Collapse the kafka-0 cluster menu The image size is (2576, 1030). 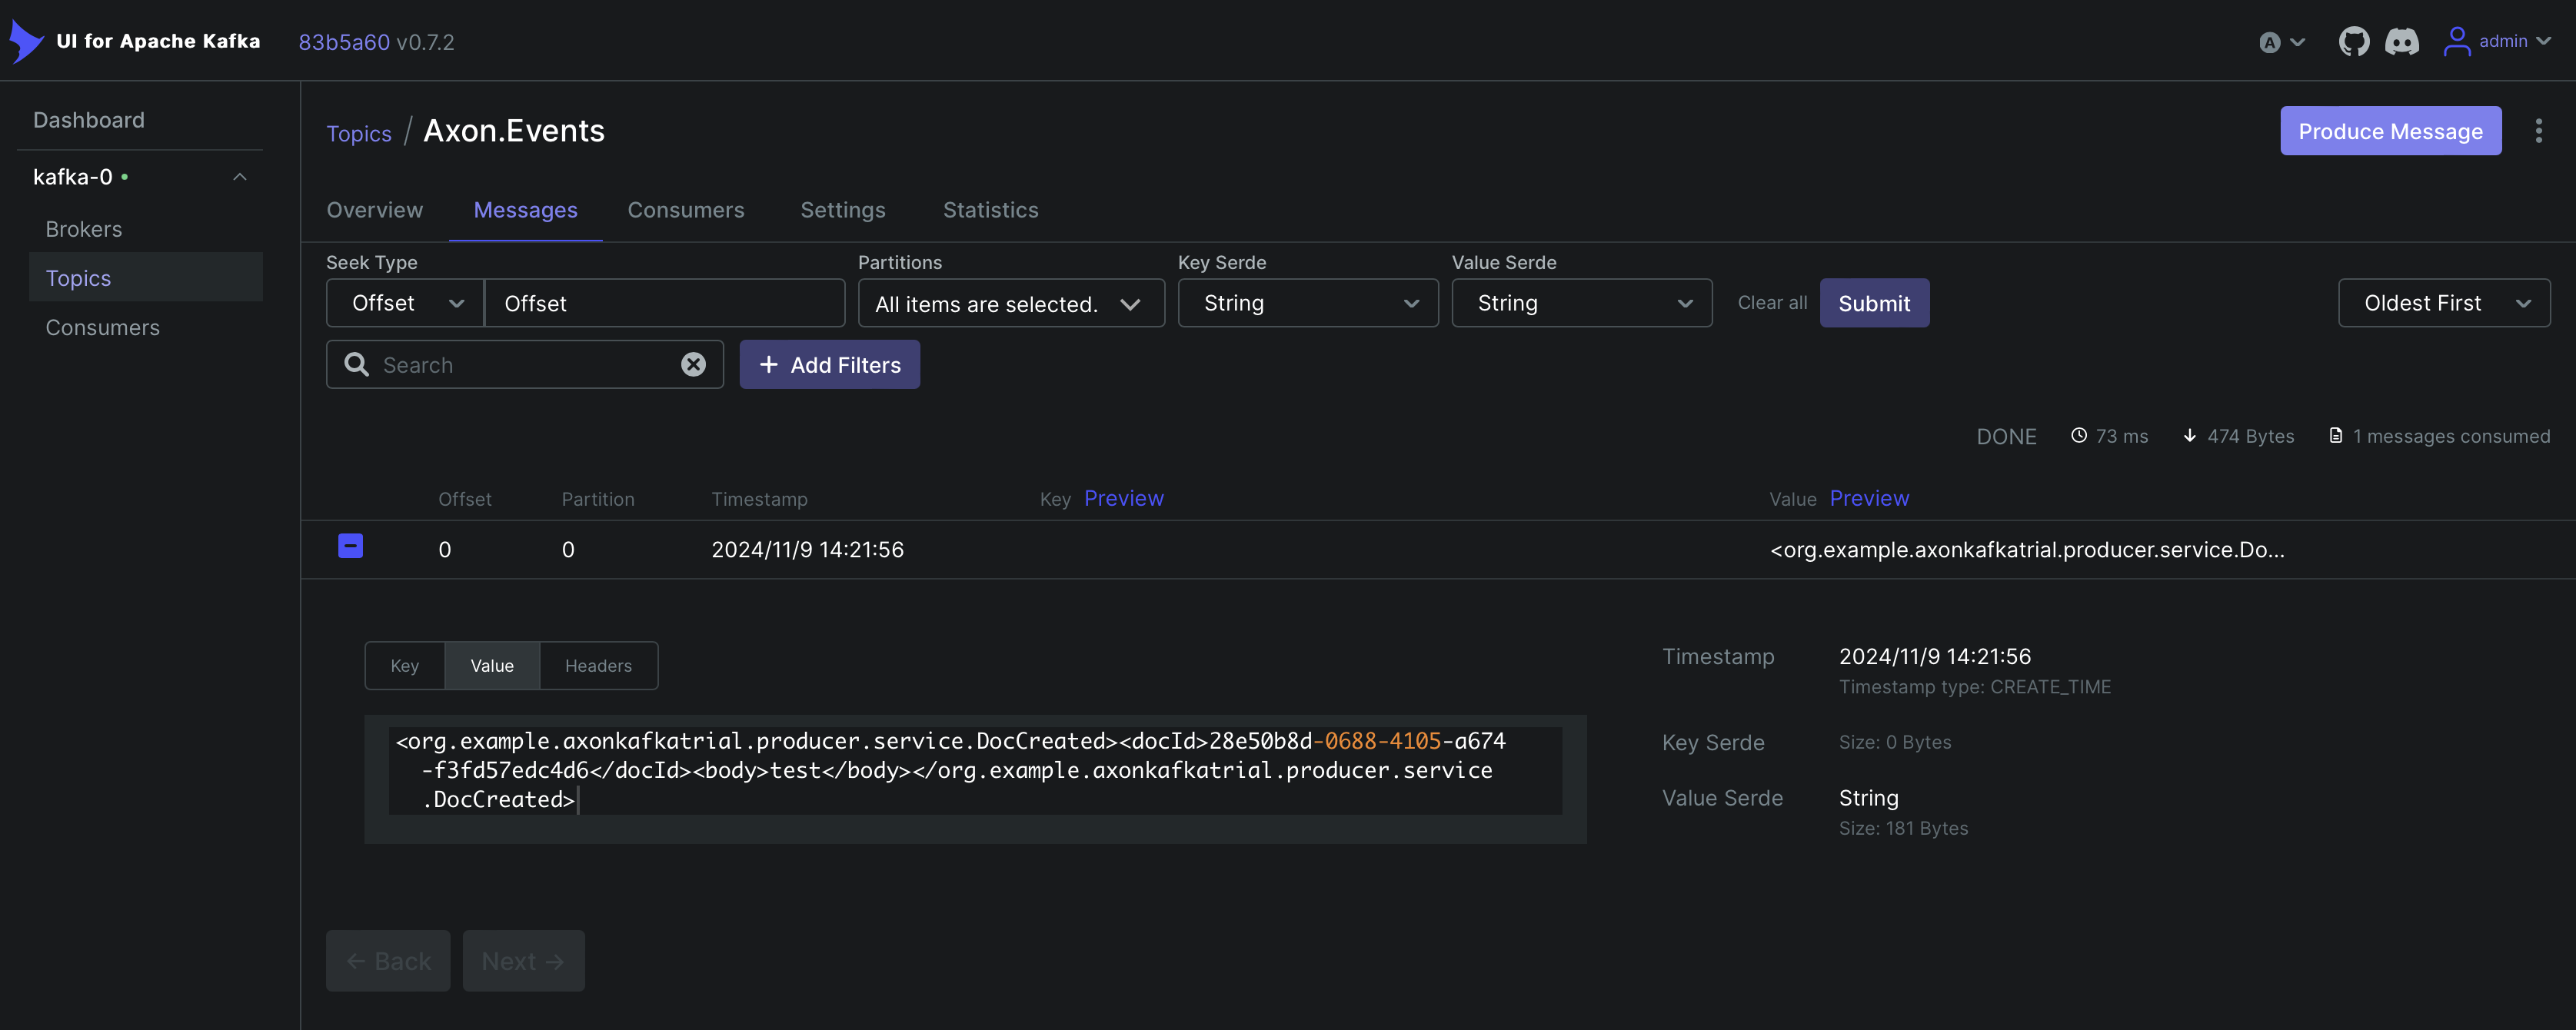240,177
